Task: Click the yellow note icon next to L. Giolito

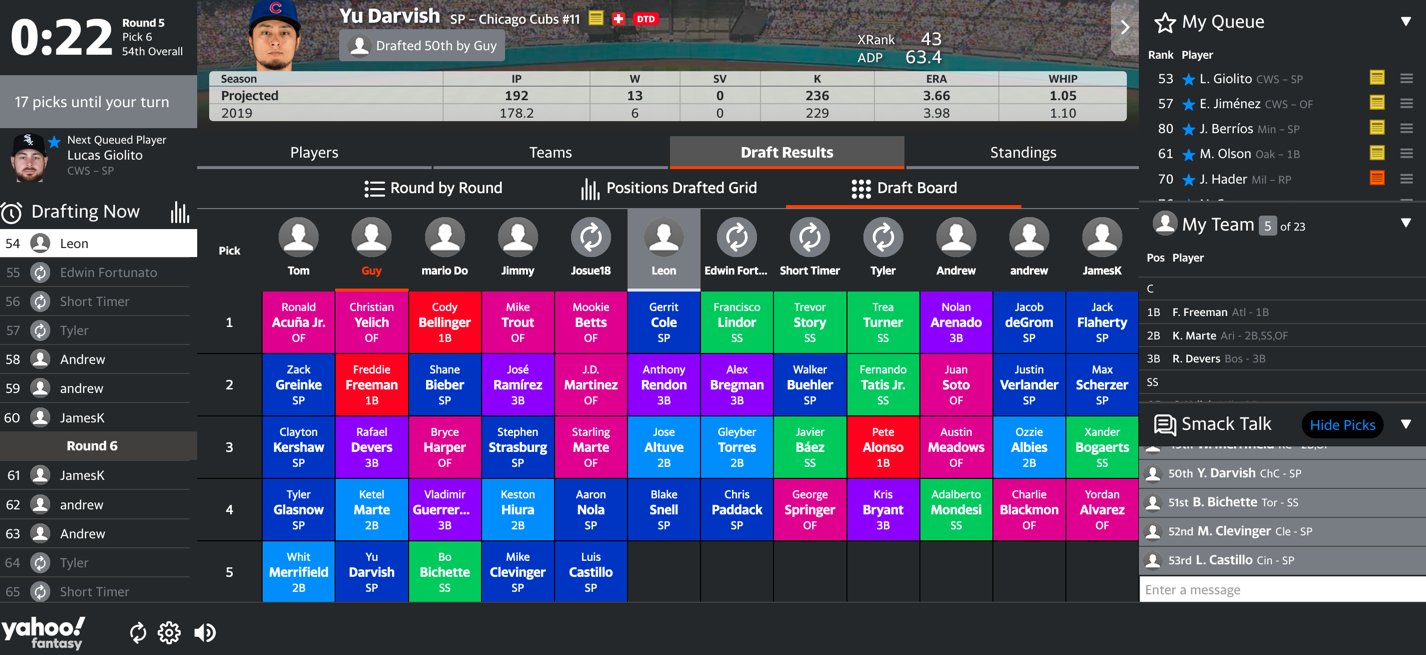Action: [x=1377, y=78]
